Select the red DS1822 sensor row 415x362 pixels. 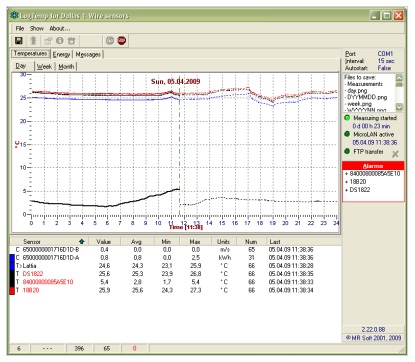[175, 274]
